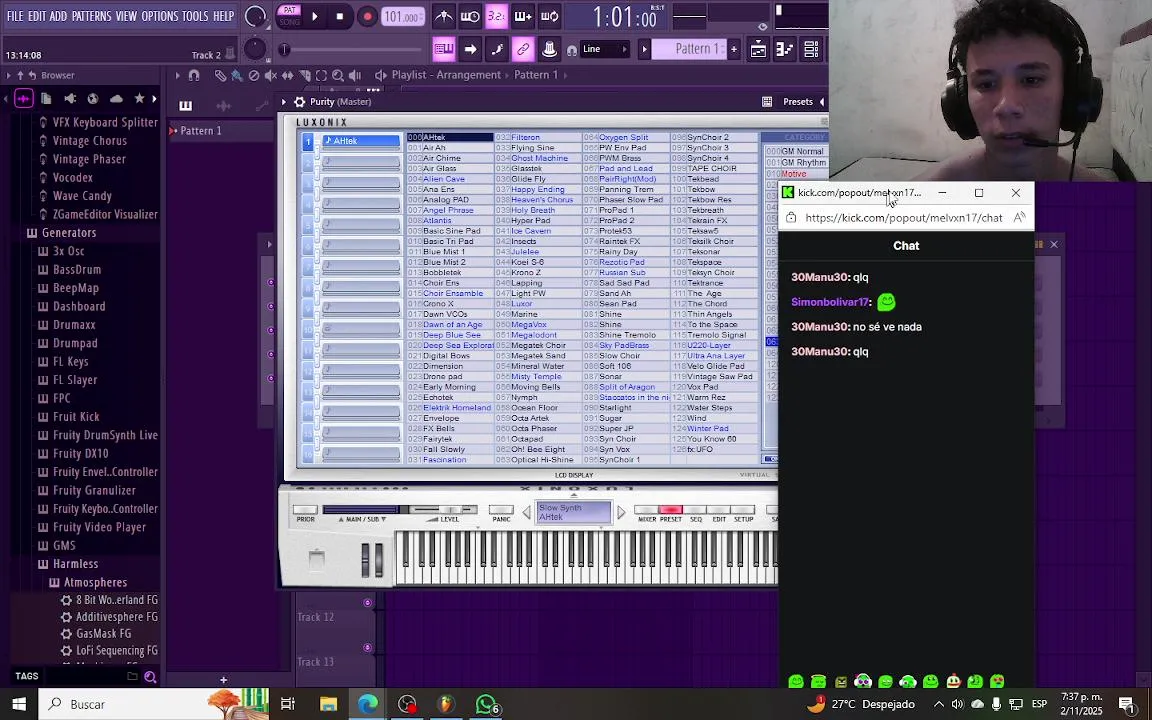Open the Presets dropdown of Purity

click(798, 102)
